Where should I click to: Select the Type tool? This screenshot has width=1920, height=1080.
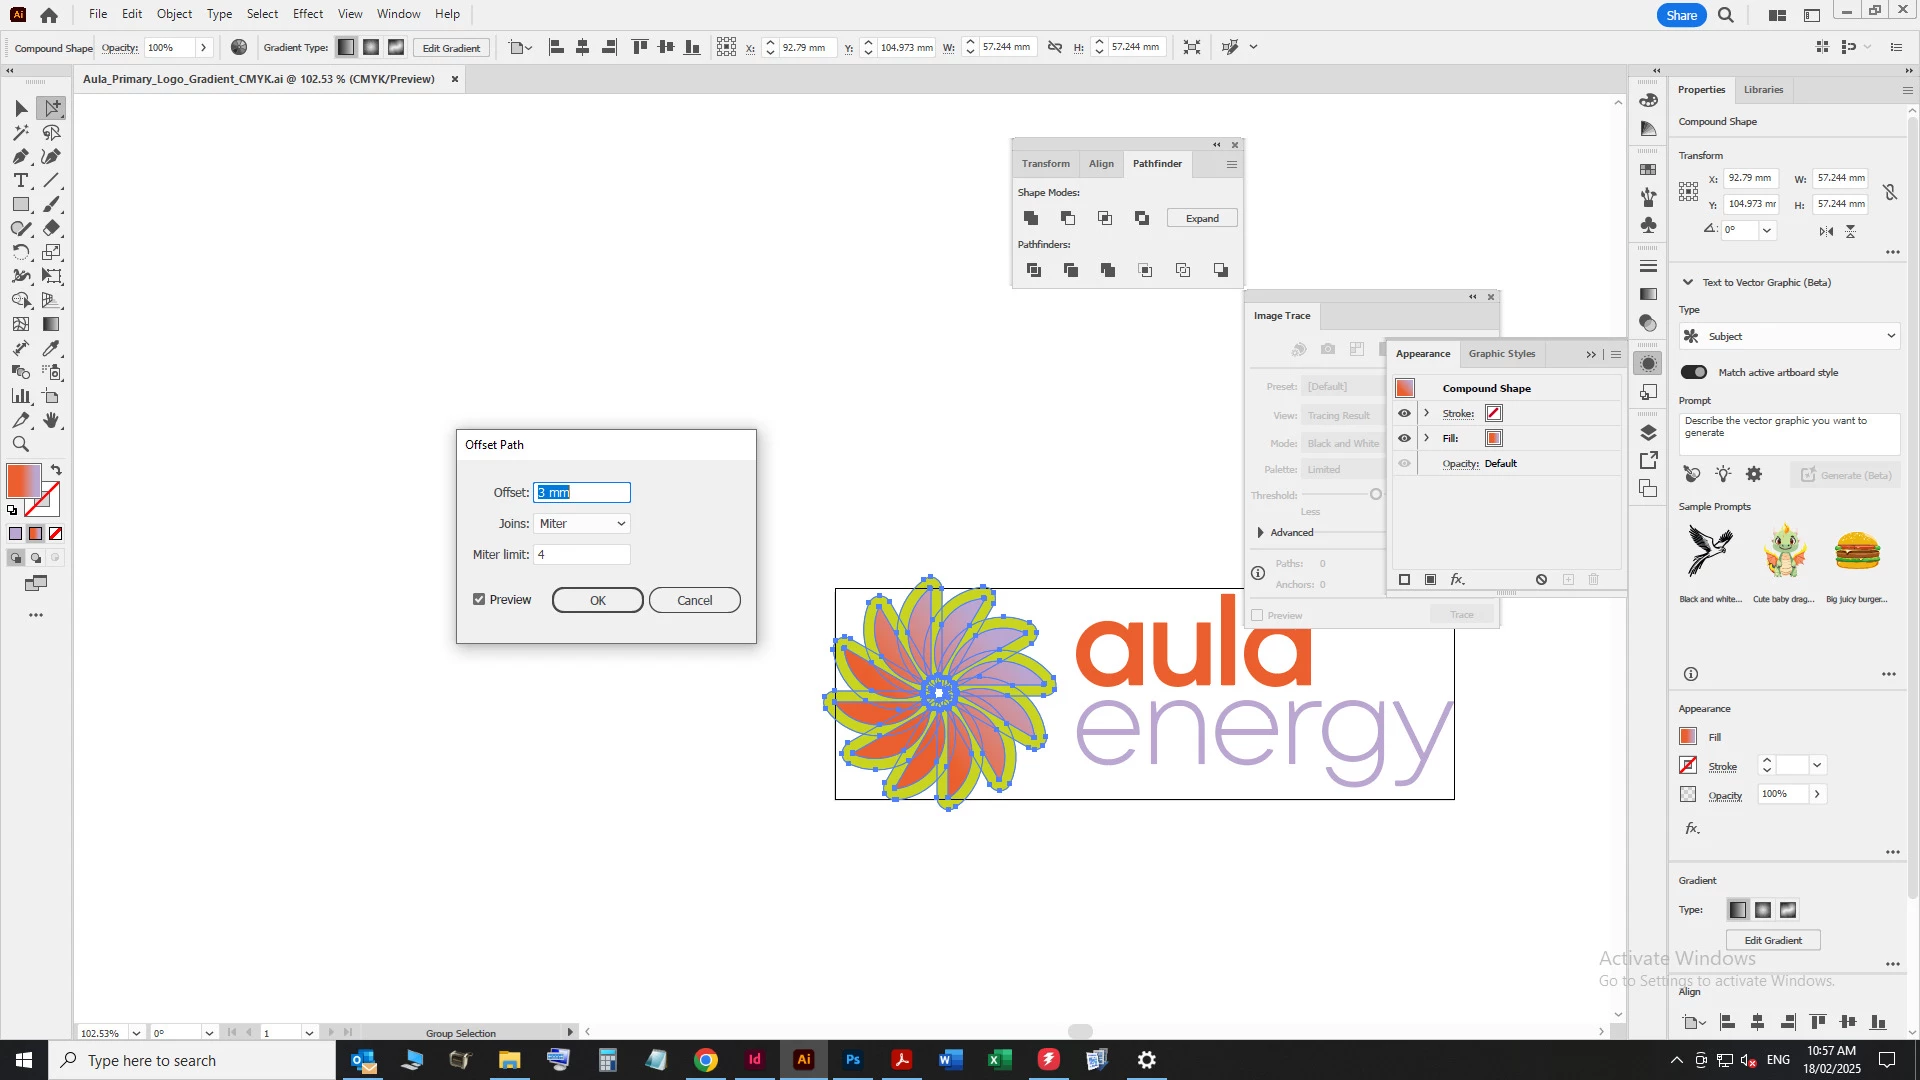(20, 181)
